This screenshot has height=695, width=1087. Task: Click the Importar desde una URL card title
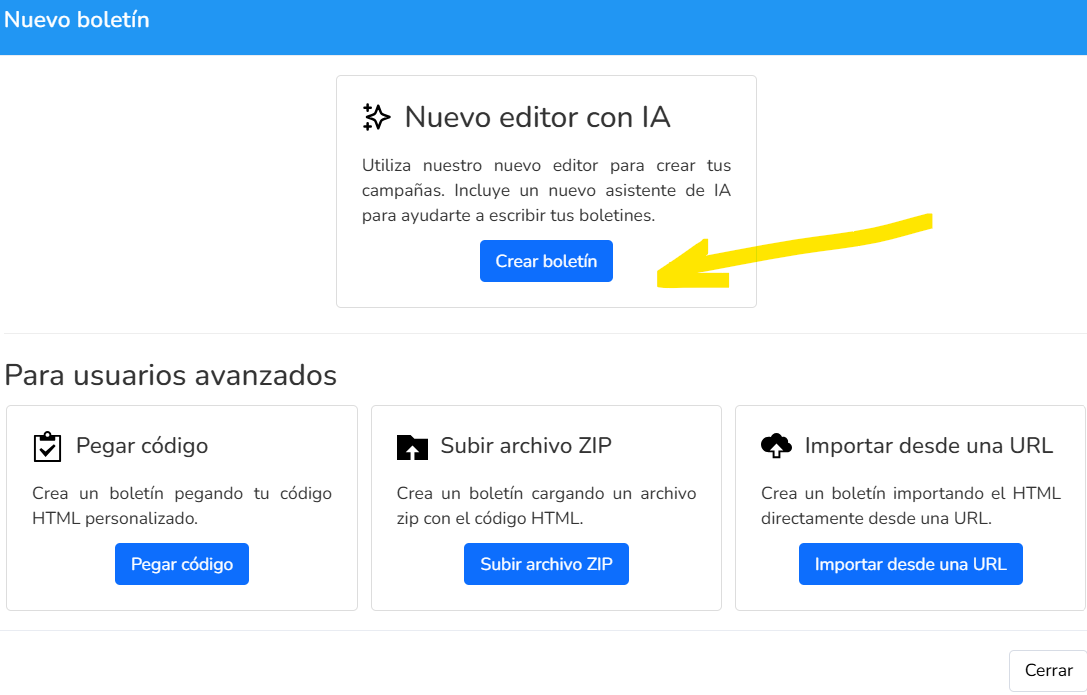click(x=929, y=446)
